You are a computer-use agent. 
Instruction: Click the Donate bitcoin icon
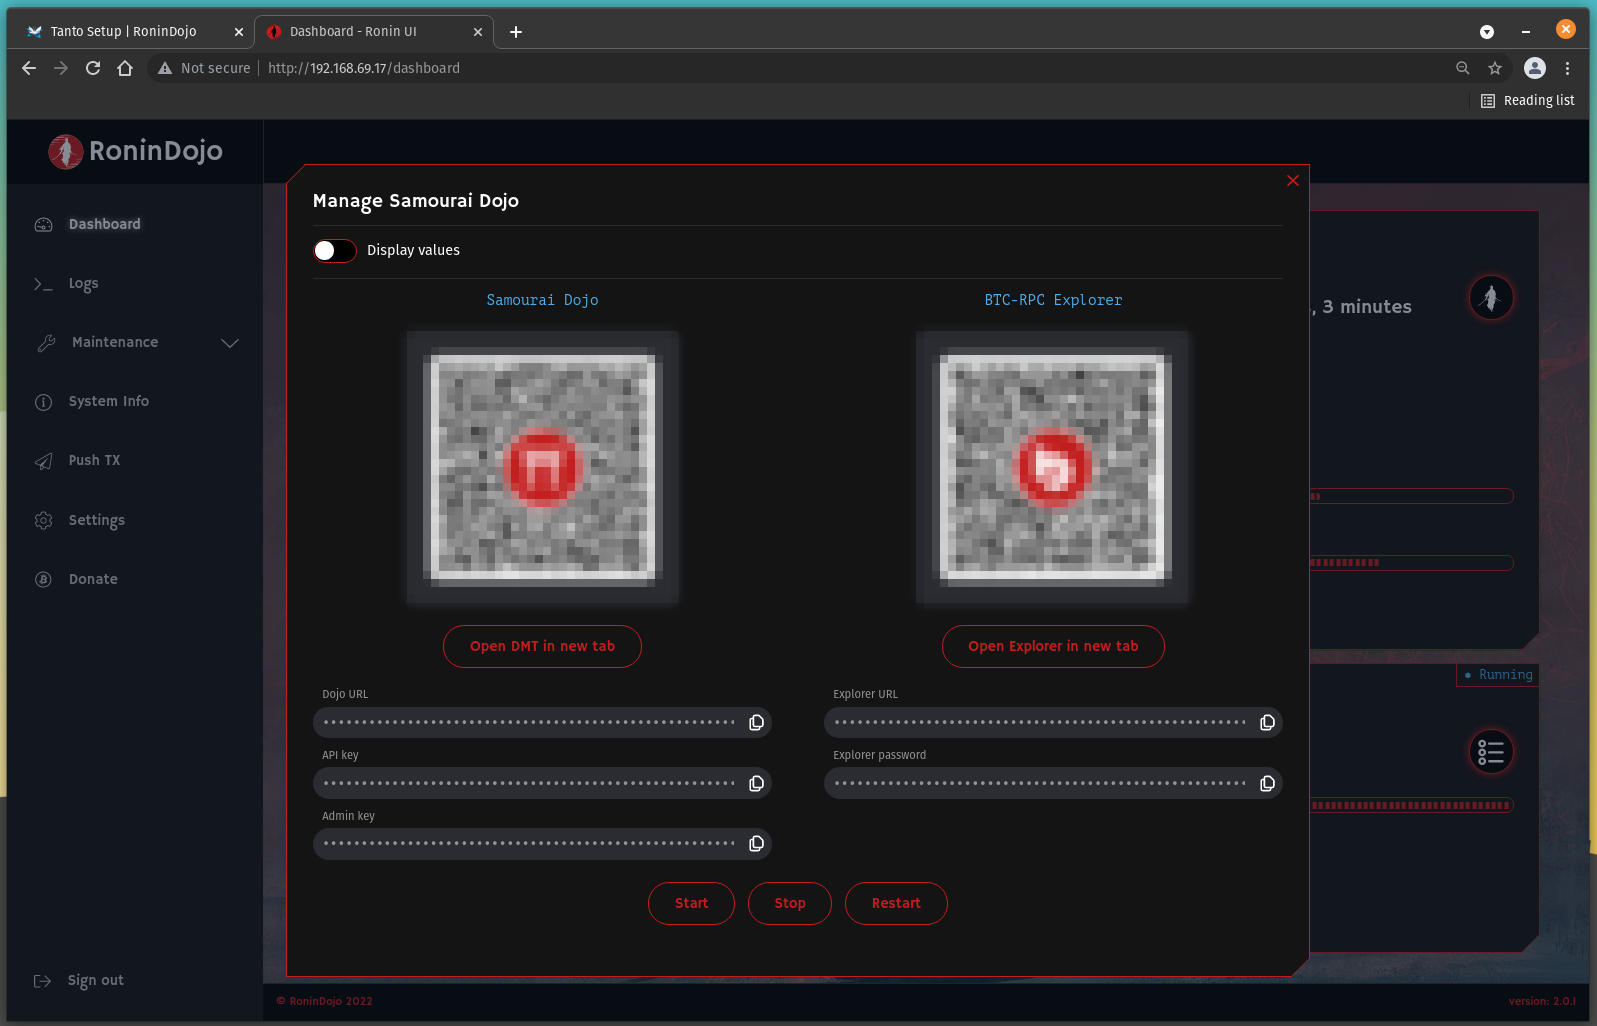click(43, 579)
